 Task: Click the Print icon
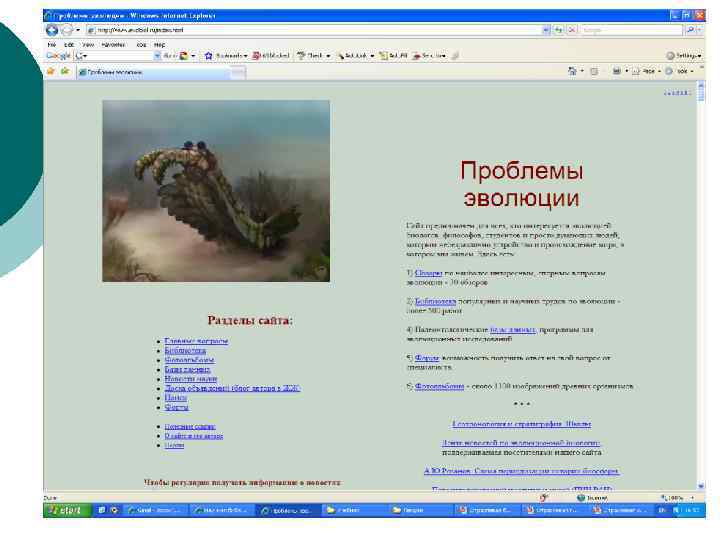(x=617, y=72)
